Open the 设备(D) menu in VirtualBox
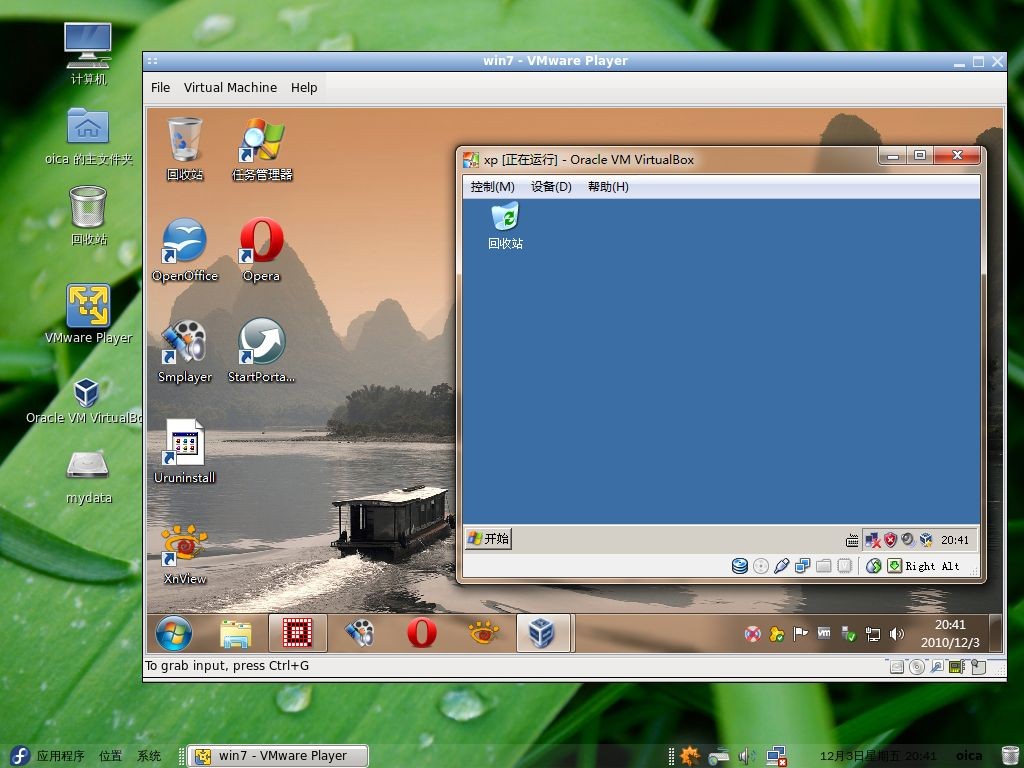The width and height of the screenshot is (1024, 768). point(551,187)
